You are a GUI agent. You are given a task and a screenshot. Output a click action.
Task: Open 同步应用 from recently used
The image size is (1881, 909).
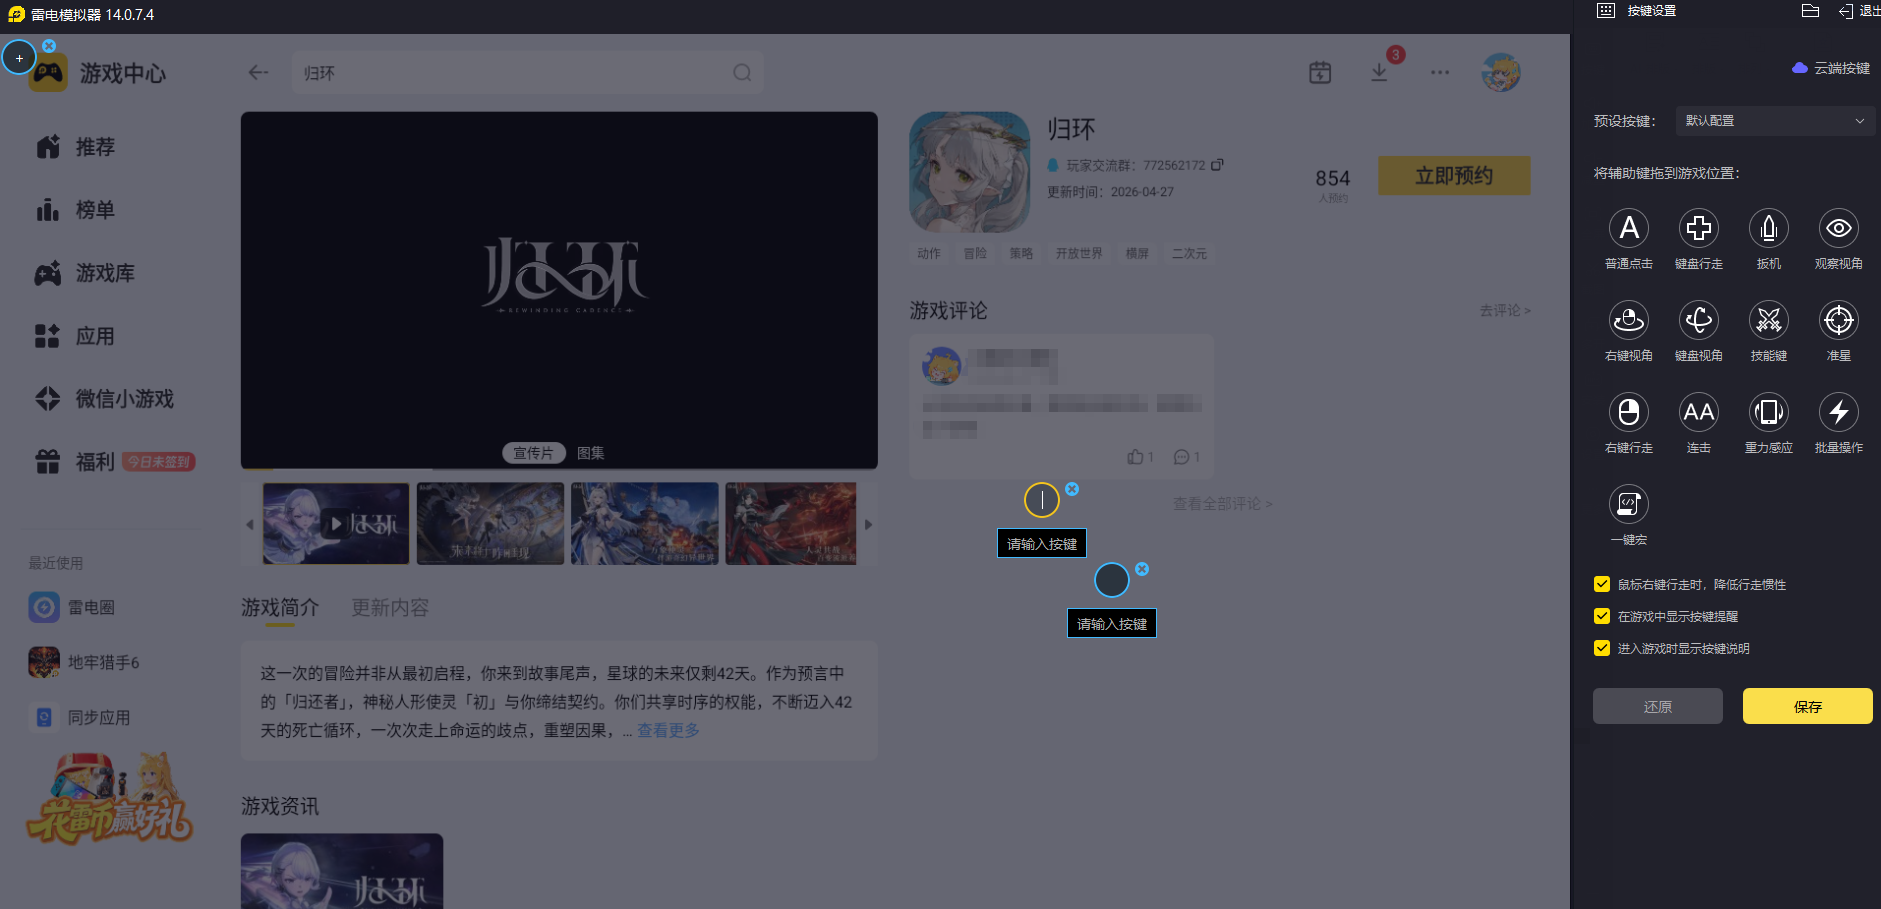[x=80, y=717]
